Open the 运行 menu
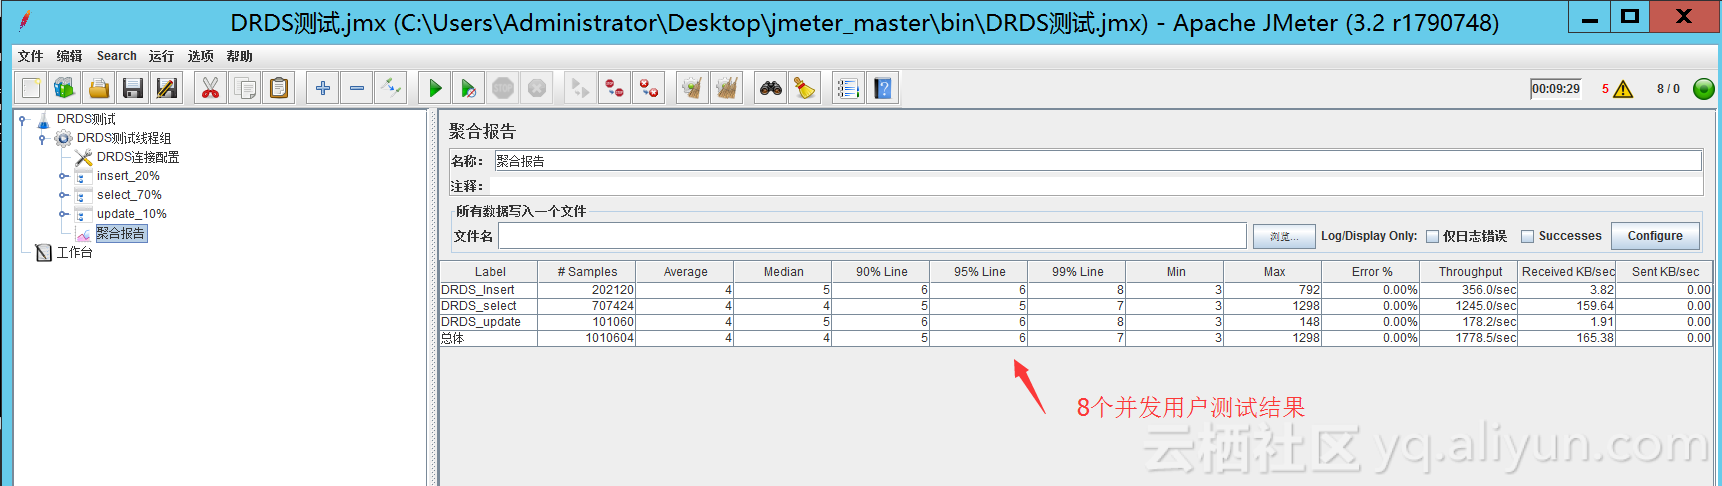 (x=161, y=56)
